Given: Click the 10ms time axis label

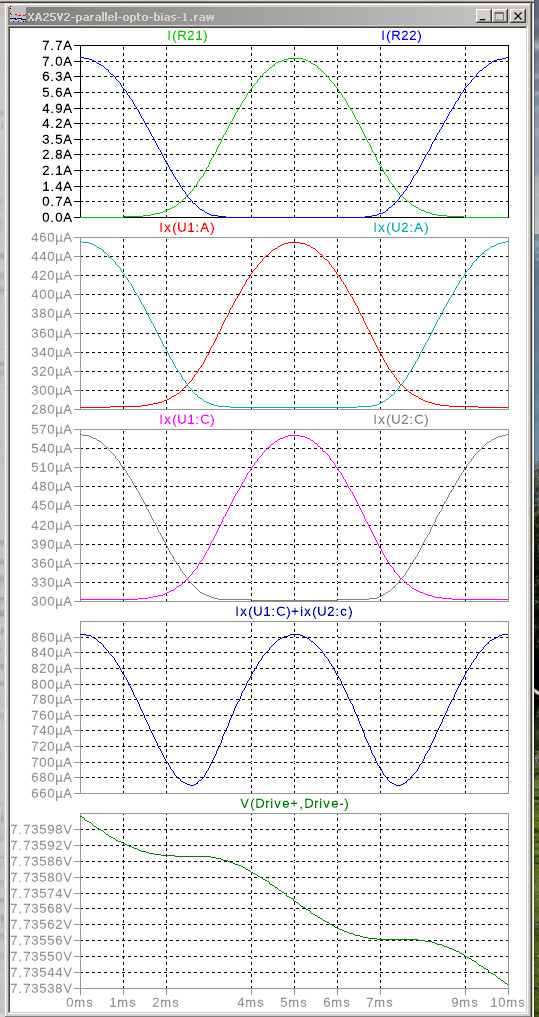Looking at the screenshot, I should tap(508, 1003).
